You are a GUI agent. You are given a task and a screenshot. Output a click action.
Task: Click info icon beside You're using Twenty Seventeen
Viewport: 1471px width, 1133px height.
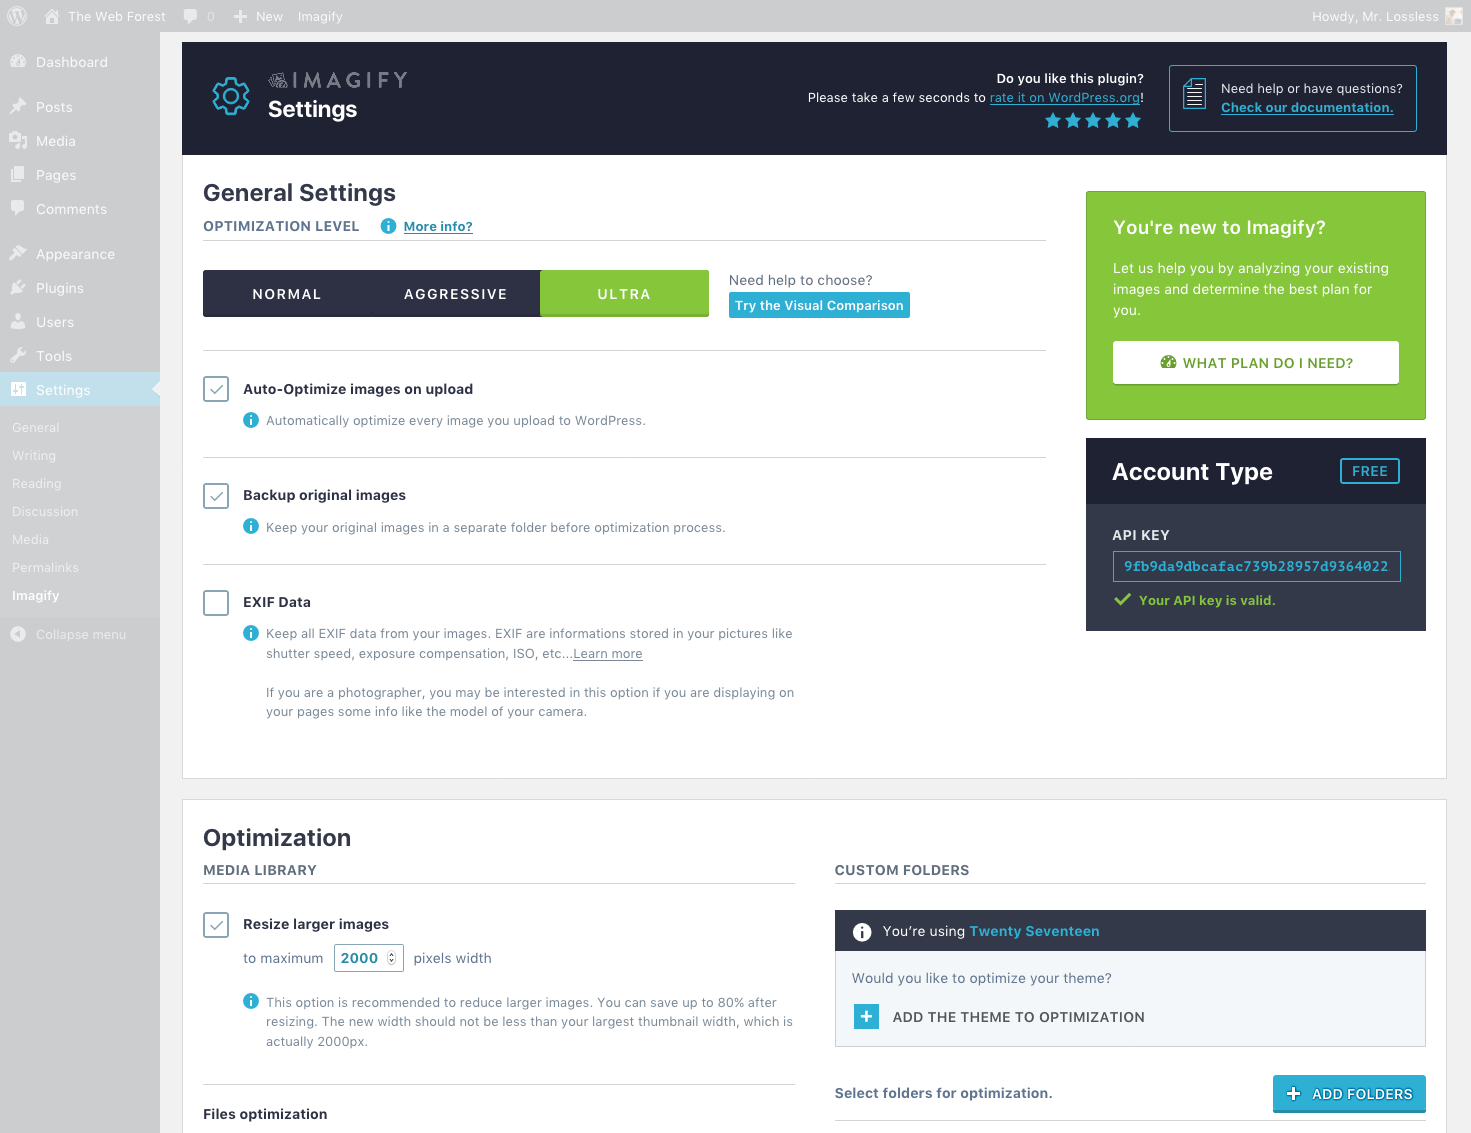click(x=862, y=932)
